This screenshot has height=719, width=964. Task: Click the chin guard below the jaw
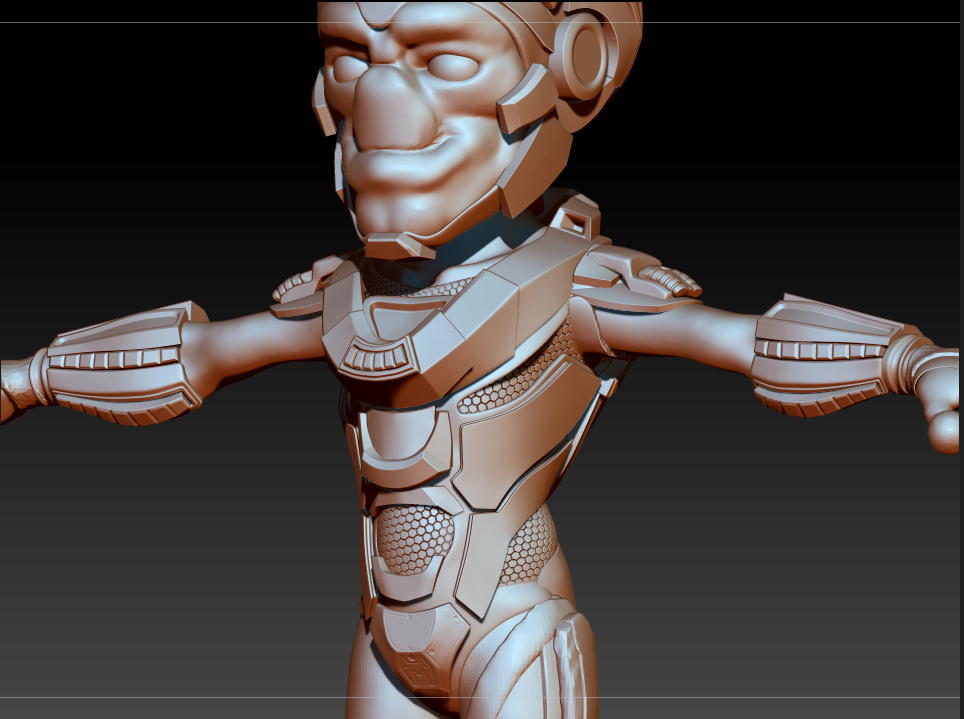(400, 246)
